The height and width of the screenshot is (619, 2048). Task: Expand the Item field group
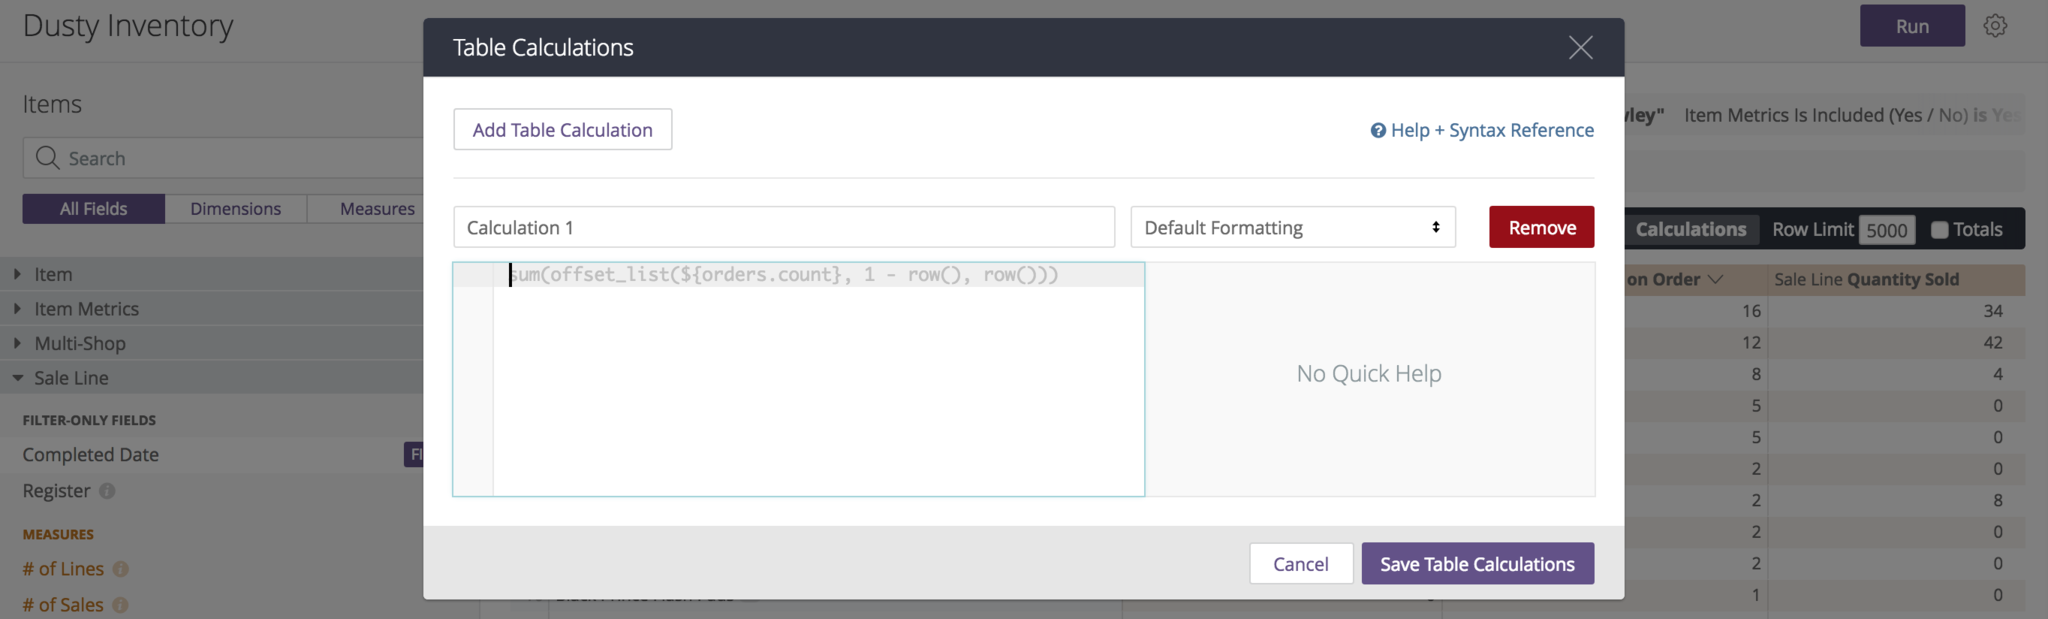(x=17, y=274)
